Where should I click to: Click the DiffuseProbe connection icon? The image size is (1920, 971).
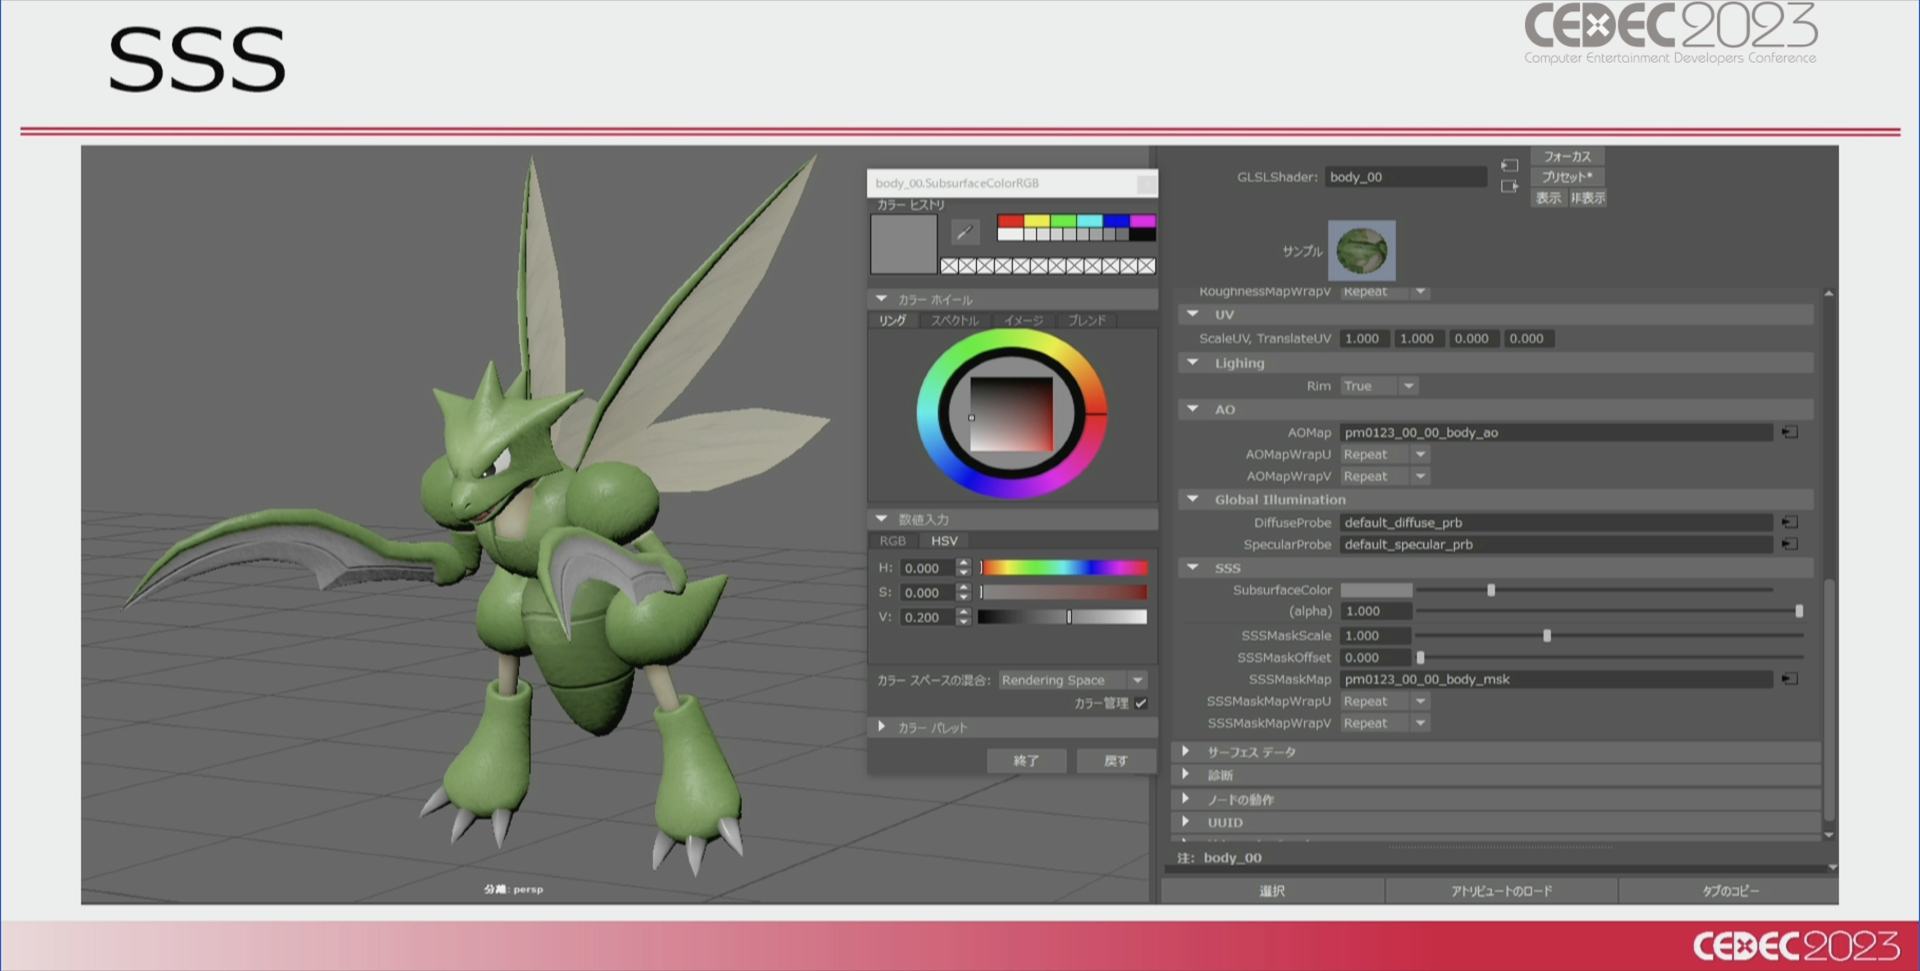coord(1789,522)
